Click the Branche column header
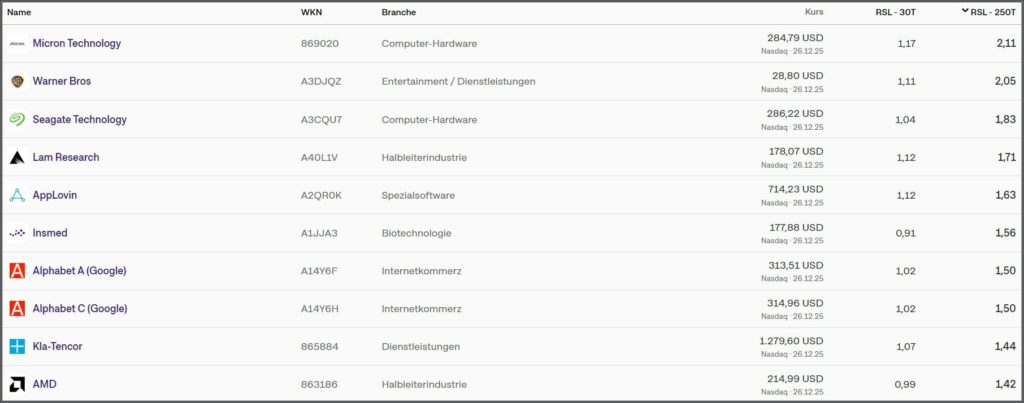 [x=398, y=12]
